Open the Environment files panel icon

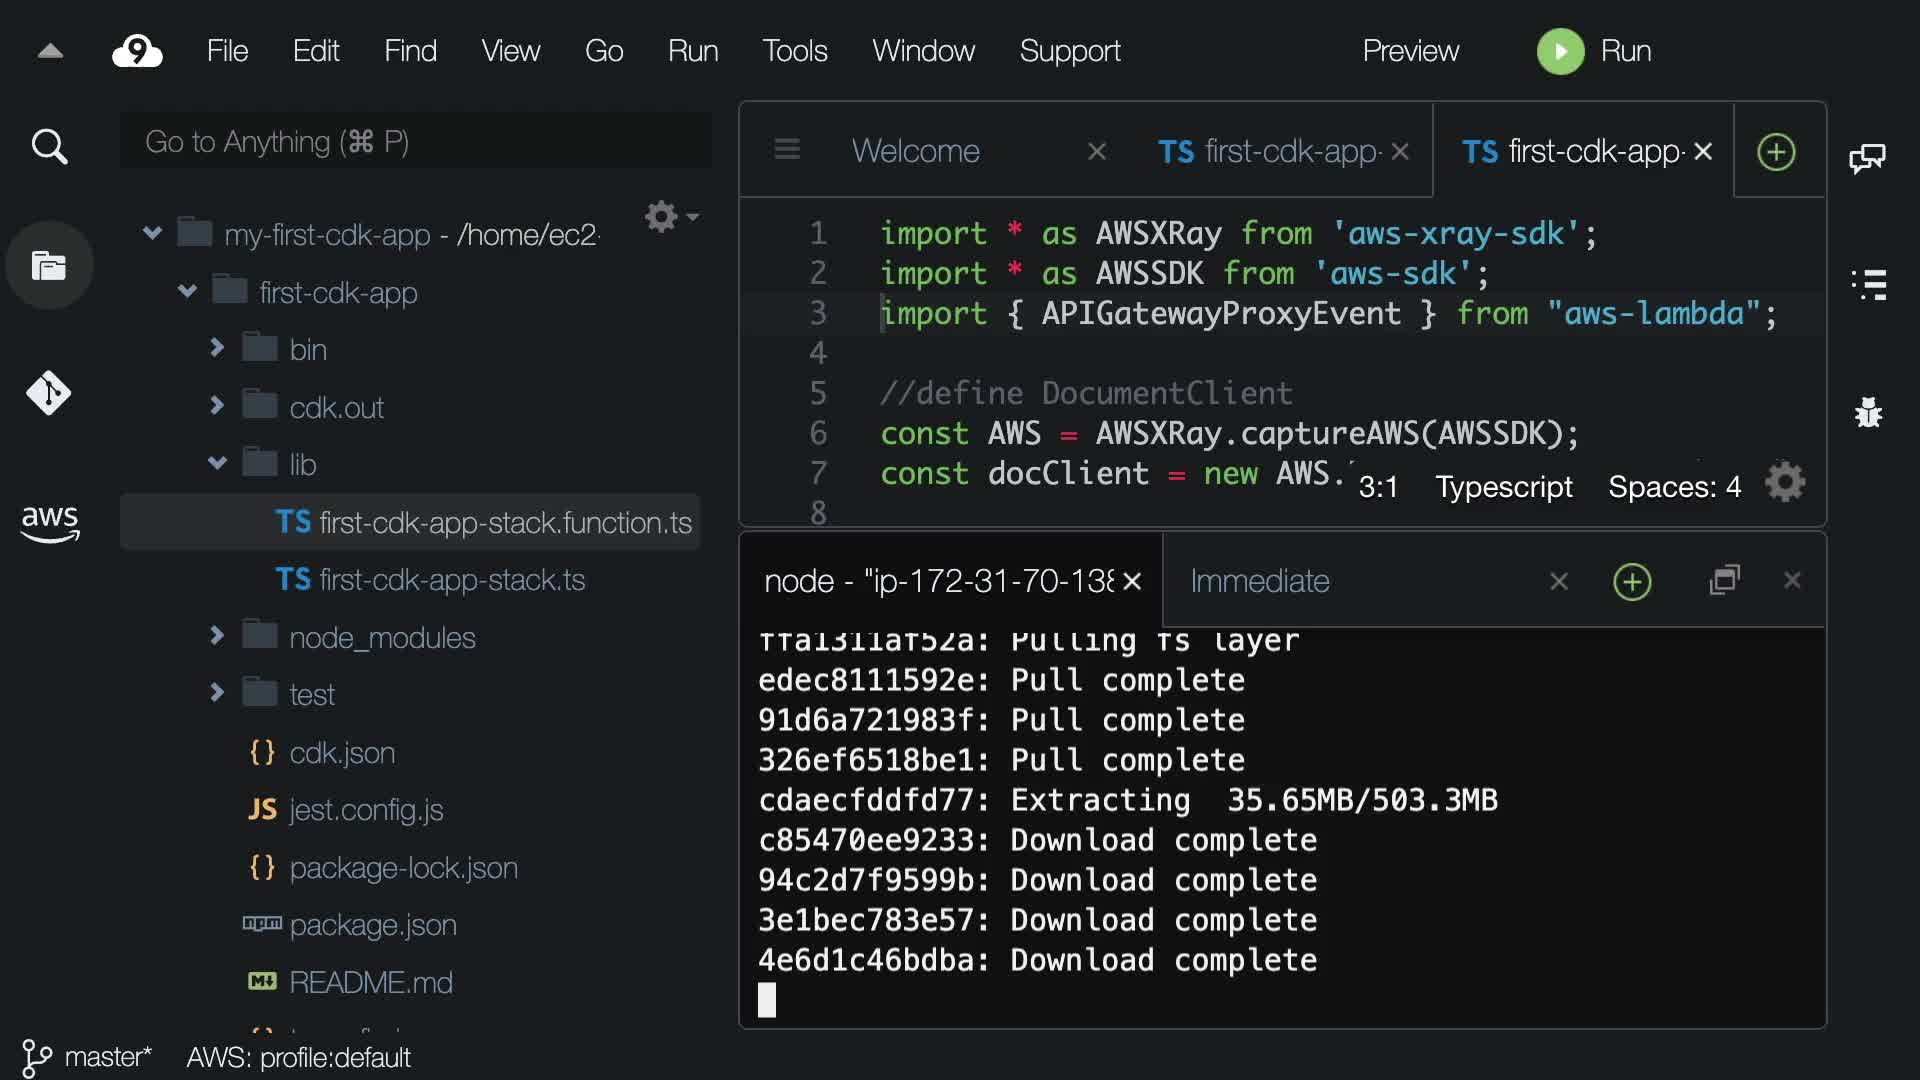coord(49,266)
